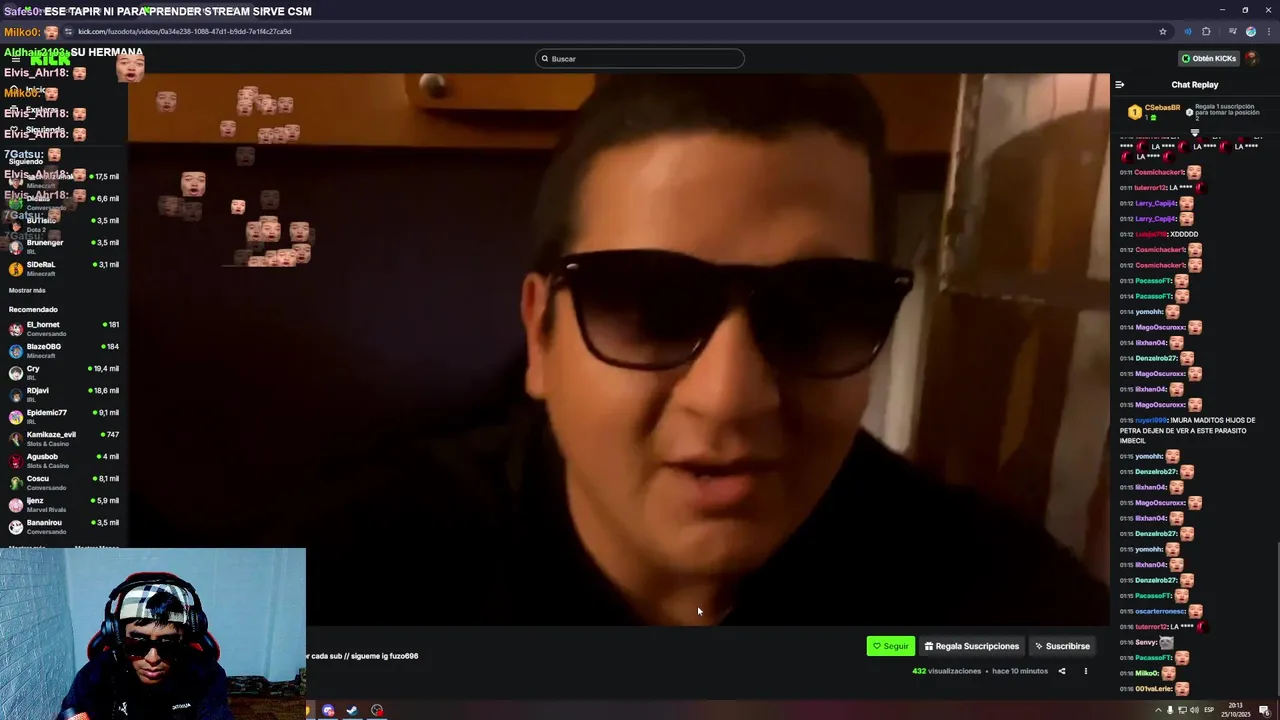The height and width of the screenshot is (720, 1280).
Task: Click the red circular taskbar app icon
Action: (377, 710)
